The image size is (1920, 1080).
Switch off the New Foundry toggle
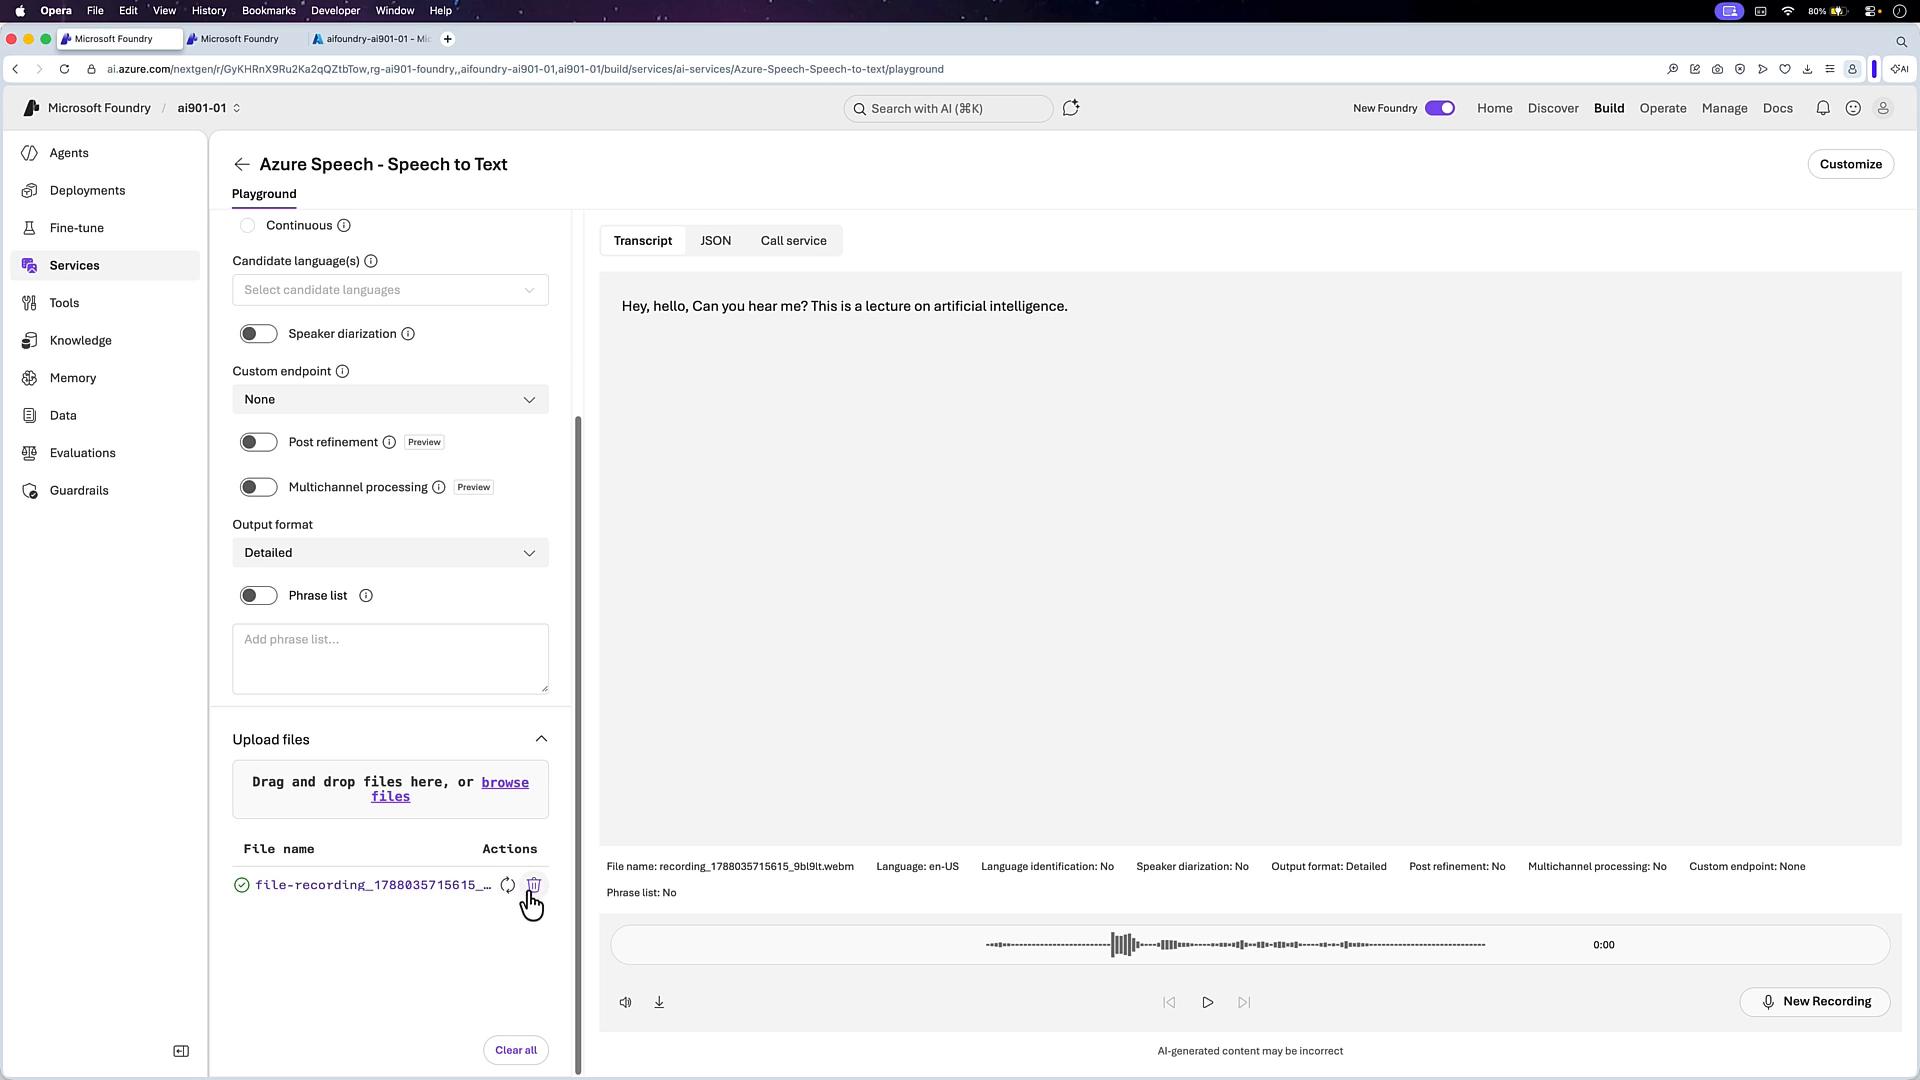tap(1440, 108)
